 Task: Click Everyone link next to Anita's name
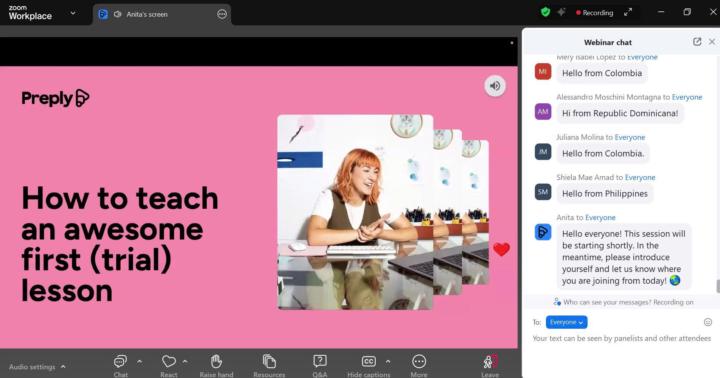[600, 218]
